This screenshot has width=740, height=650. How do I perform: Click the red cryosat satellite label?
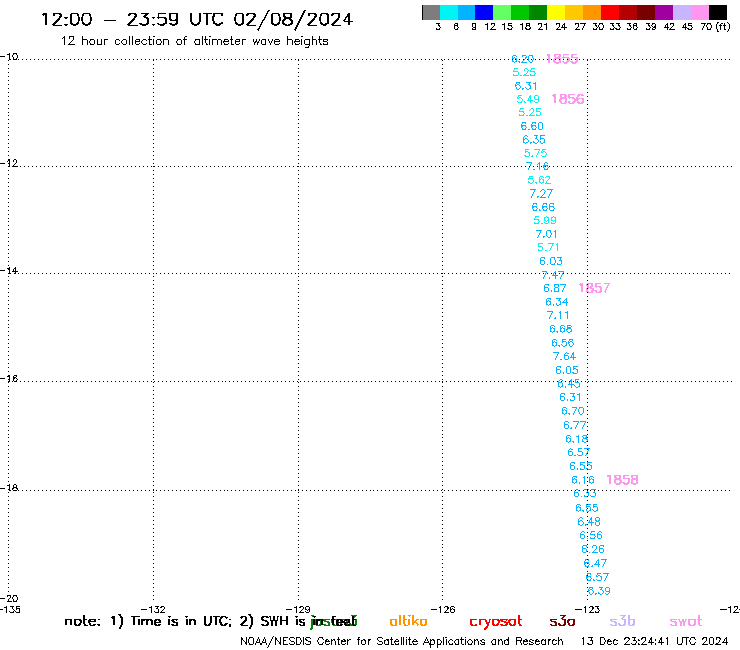click(496, 622)
